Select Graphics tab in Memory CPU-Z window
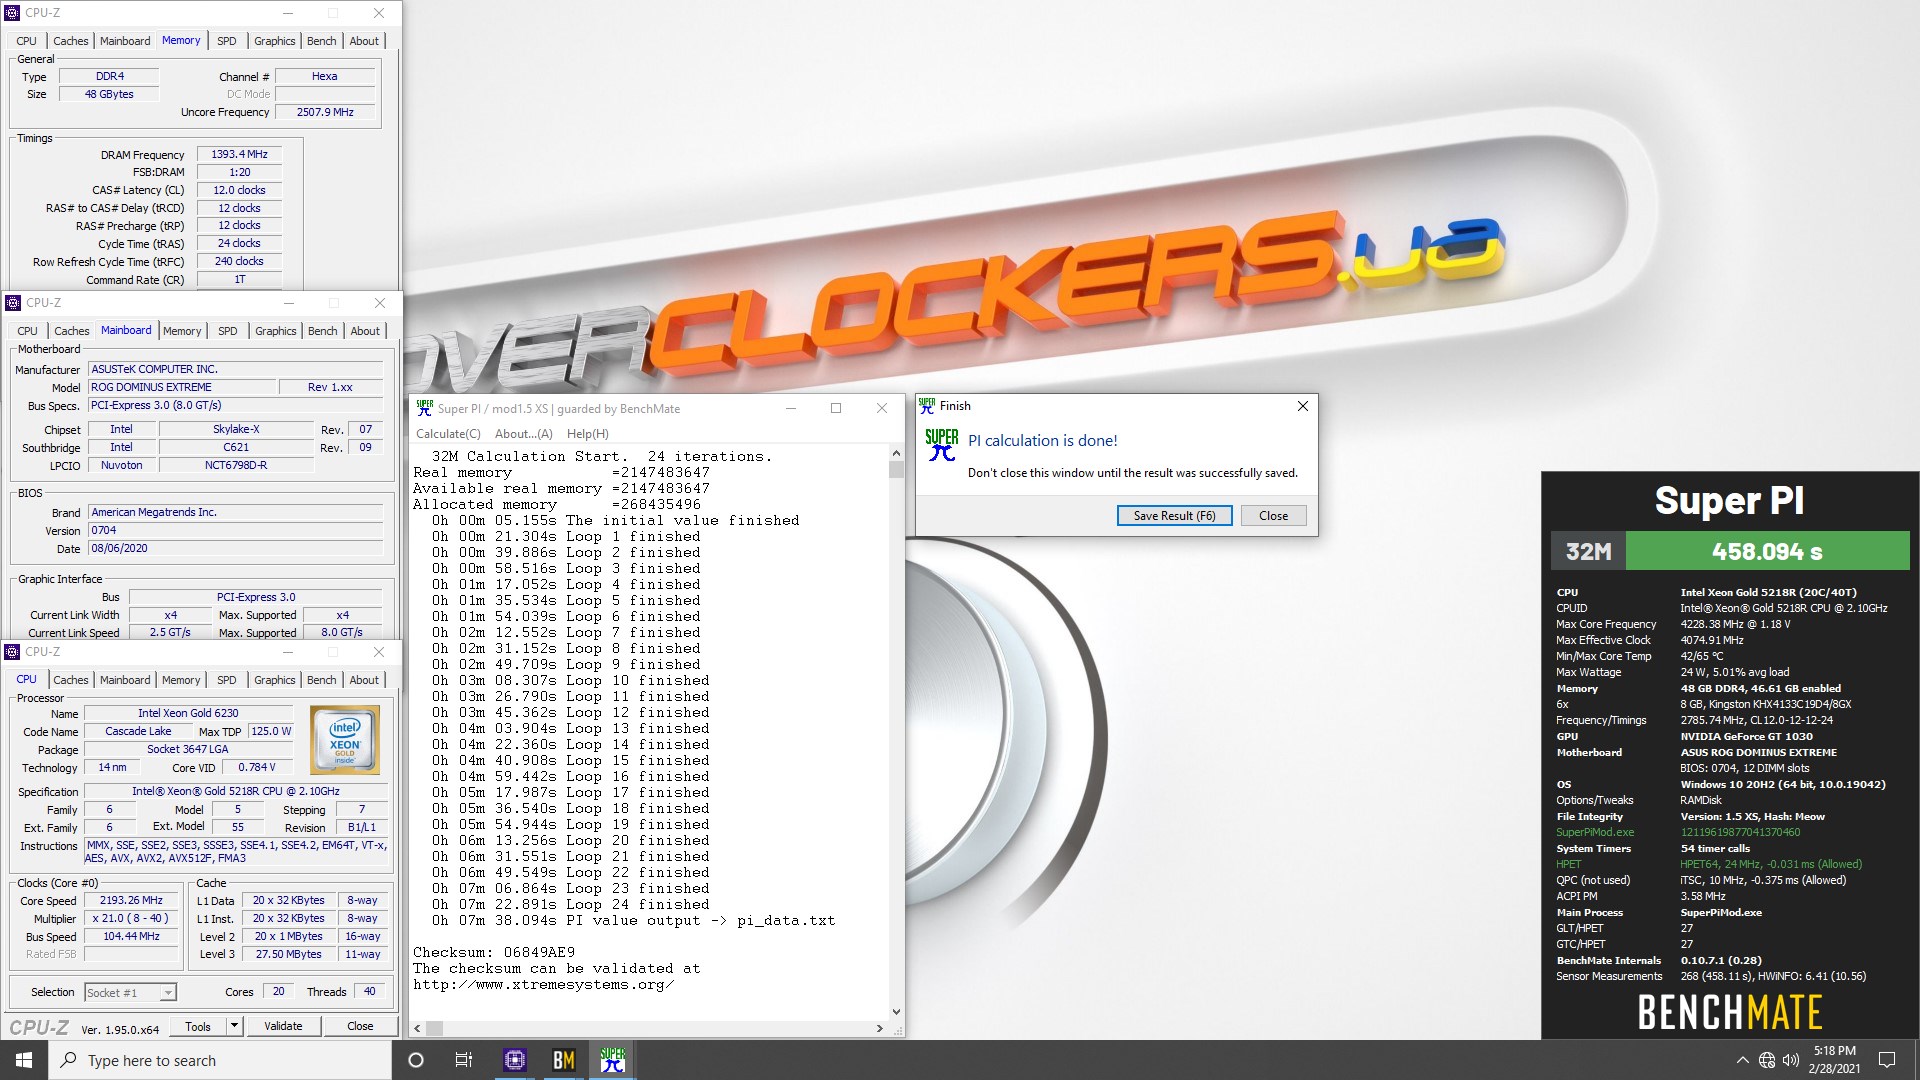 (274, 41)
